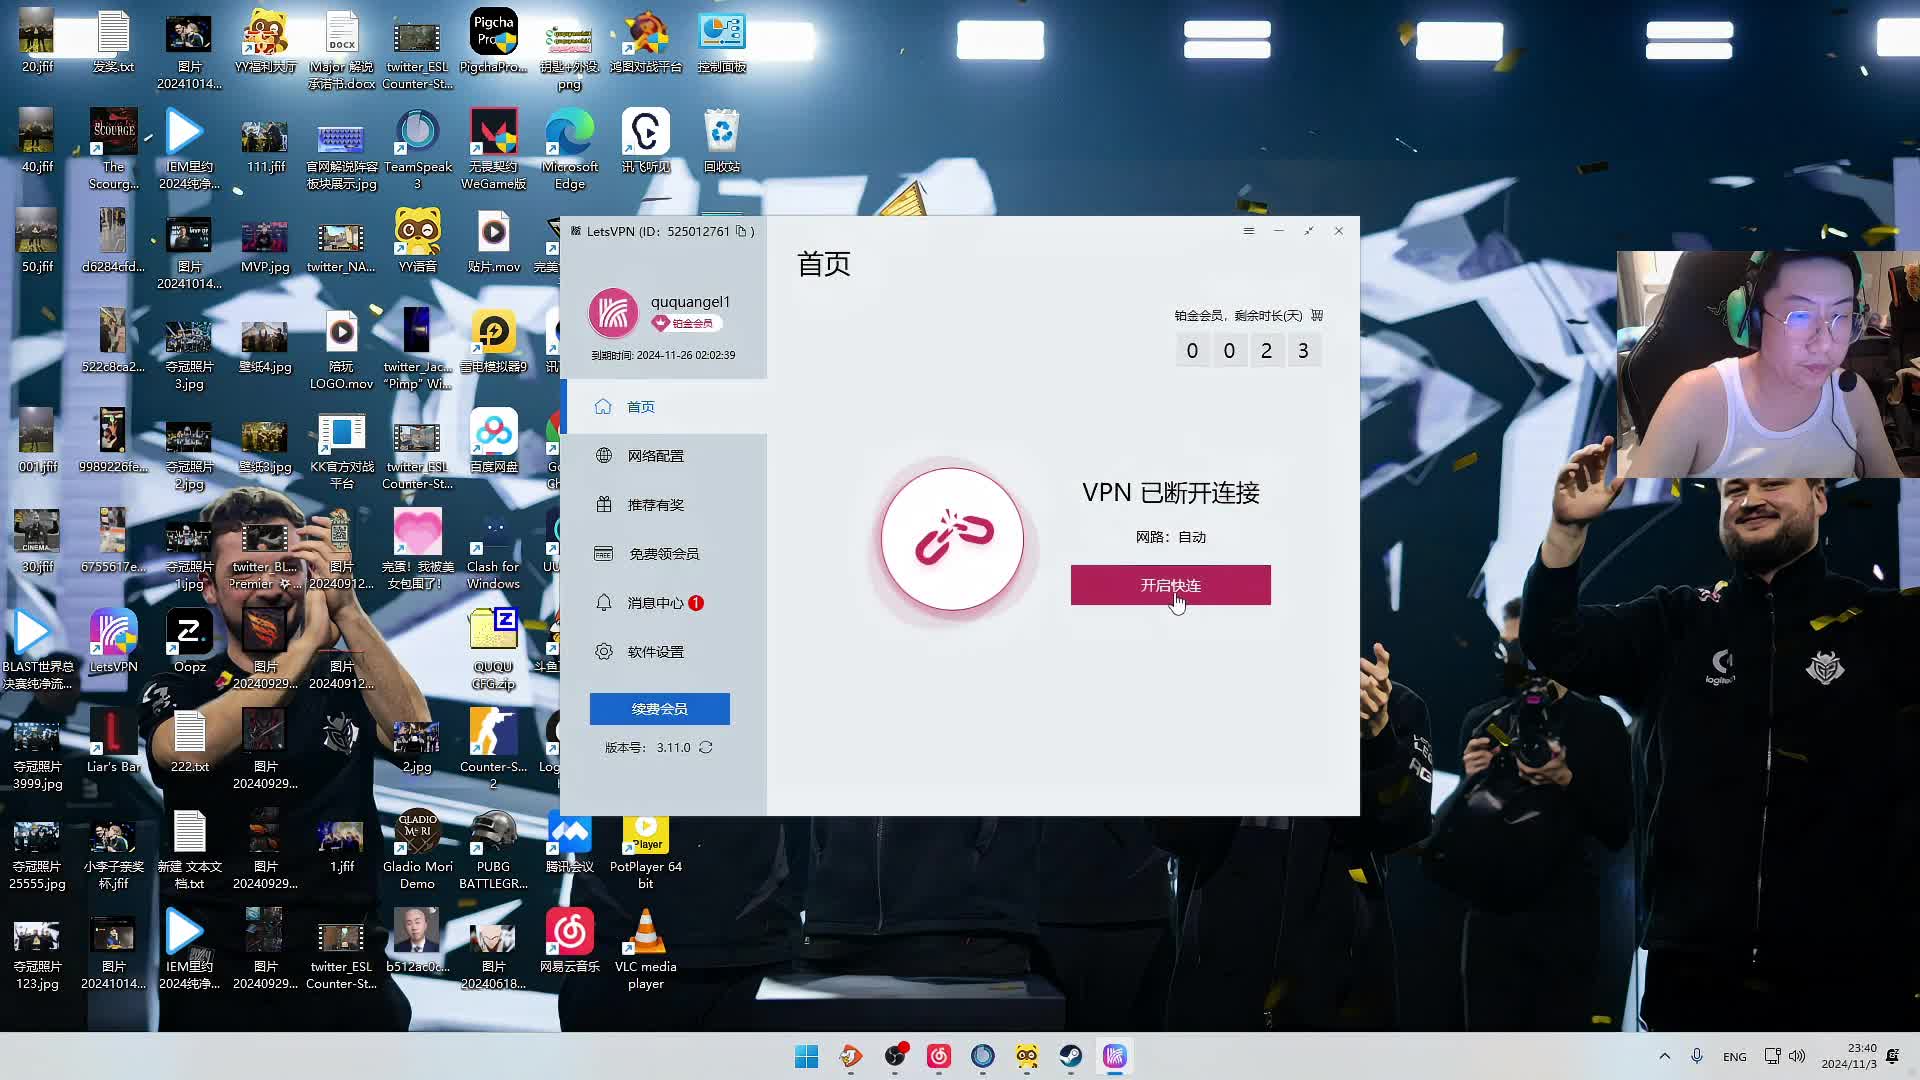Viewport: 1920px width, 1080px height.
Task: Open 腾讯会议 desktop shortcut
Action: click(x=569, y=842)
